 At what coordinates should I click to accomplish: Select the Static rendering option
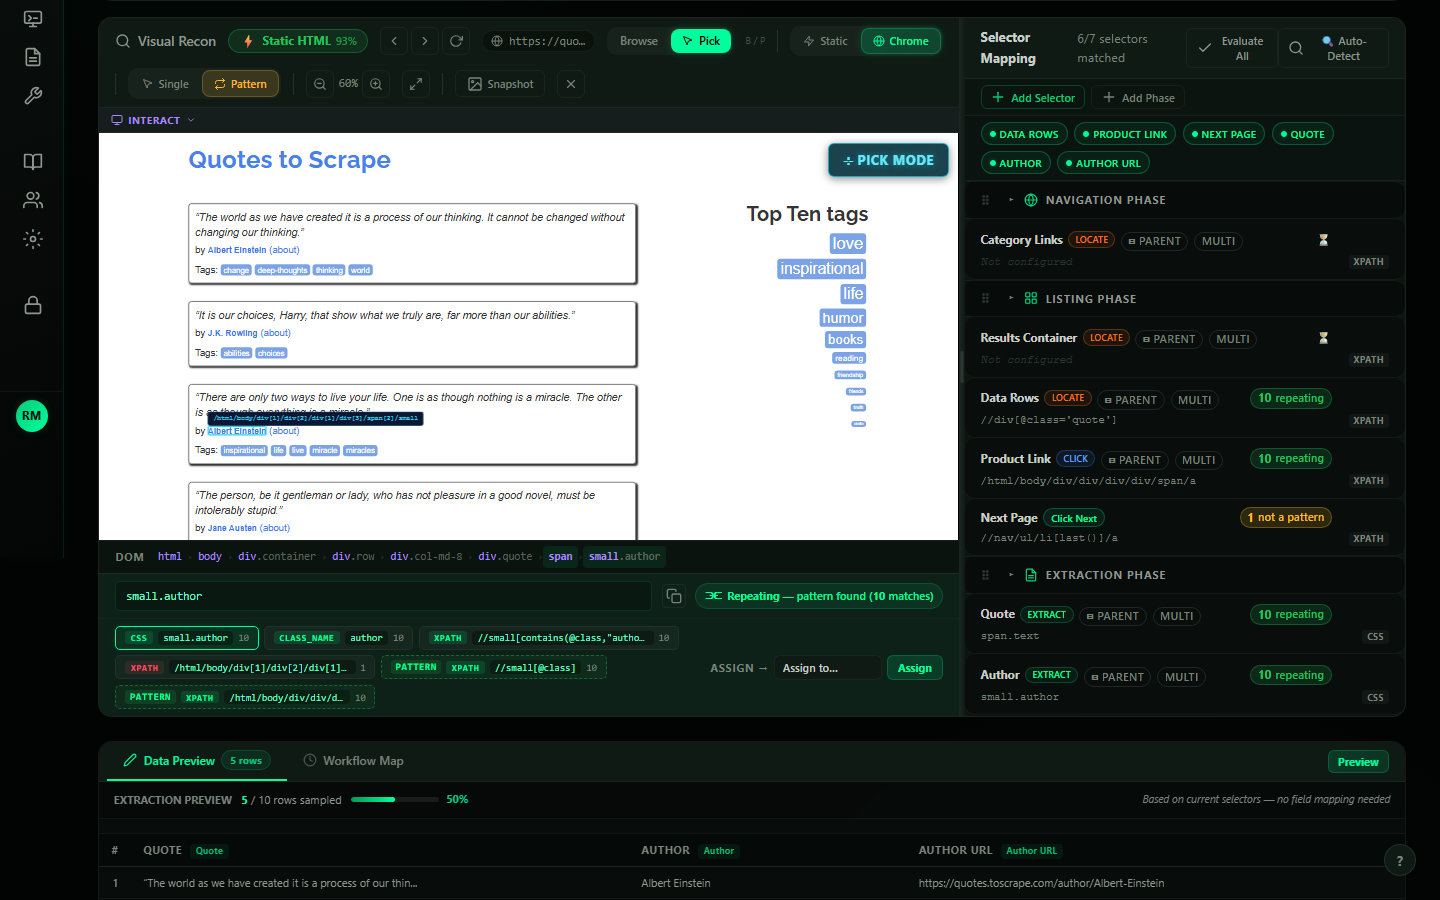click(826, 41)
